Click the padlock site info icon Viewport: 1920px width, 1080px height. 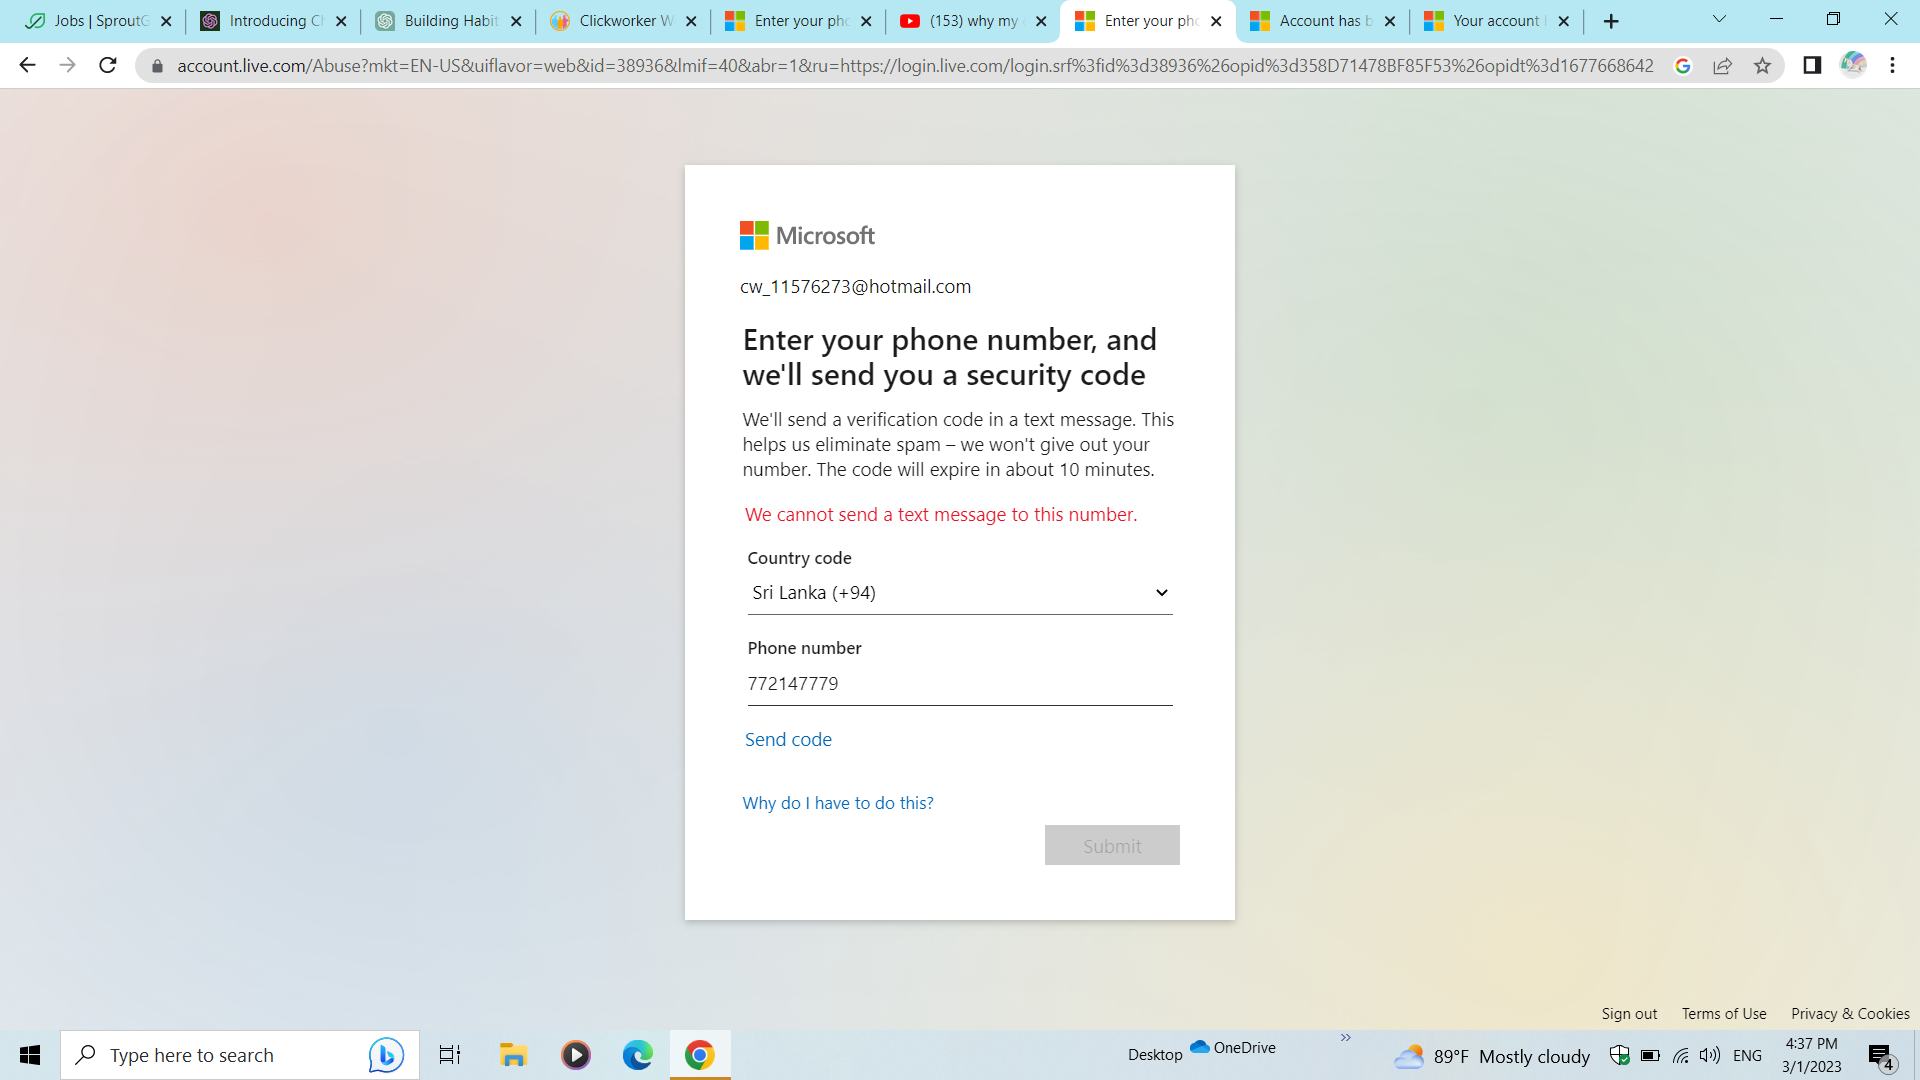[157, 66]
